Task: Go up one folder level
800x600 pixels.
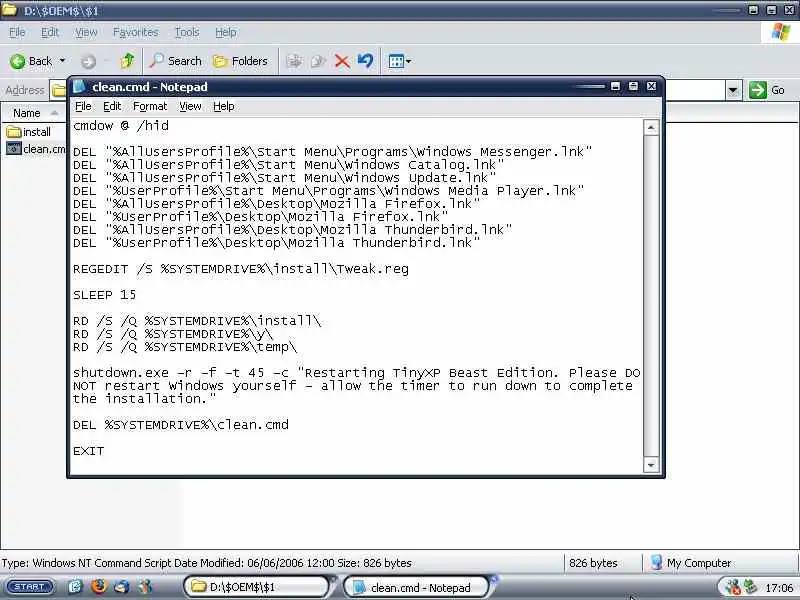Action: click(128, 61)
